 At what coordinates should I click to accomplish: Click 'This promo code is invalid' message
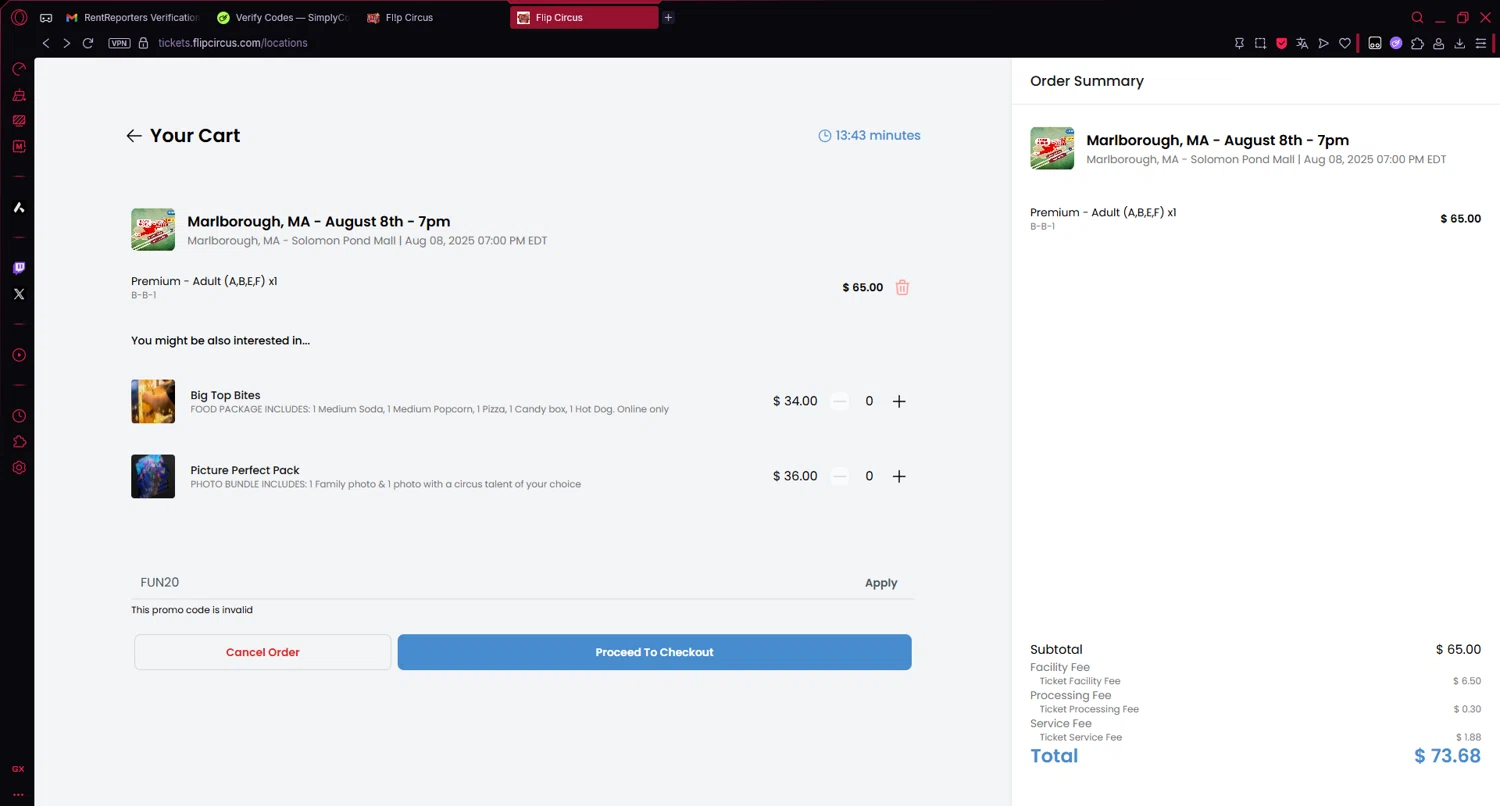192,610
